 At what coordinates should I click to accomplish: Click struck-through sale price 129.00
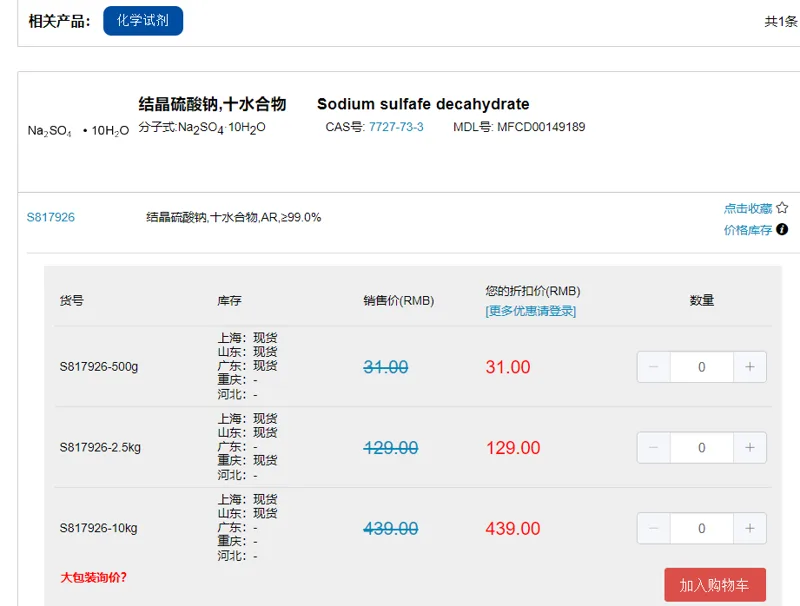pos(391,447)
